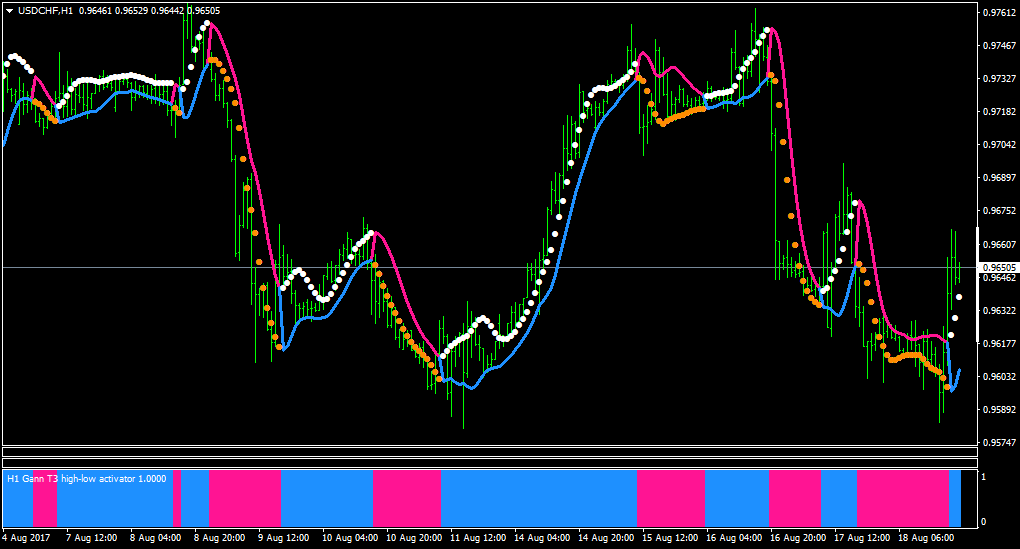
Task: Select the 15 Aug 12:00 time label
Action: (x=670, y=538)
